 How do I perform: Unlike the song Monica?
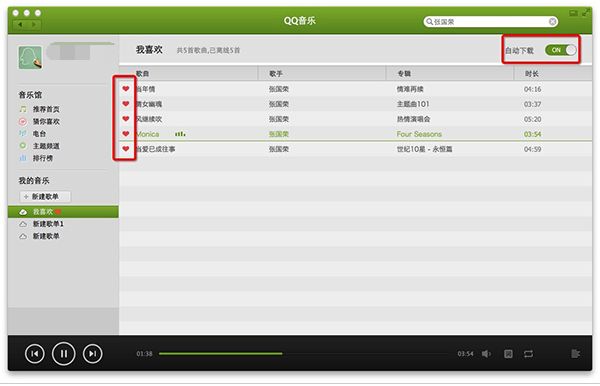coord(126,134)
